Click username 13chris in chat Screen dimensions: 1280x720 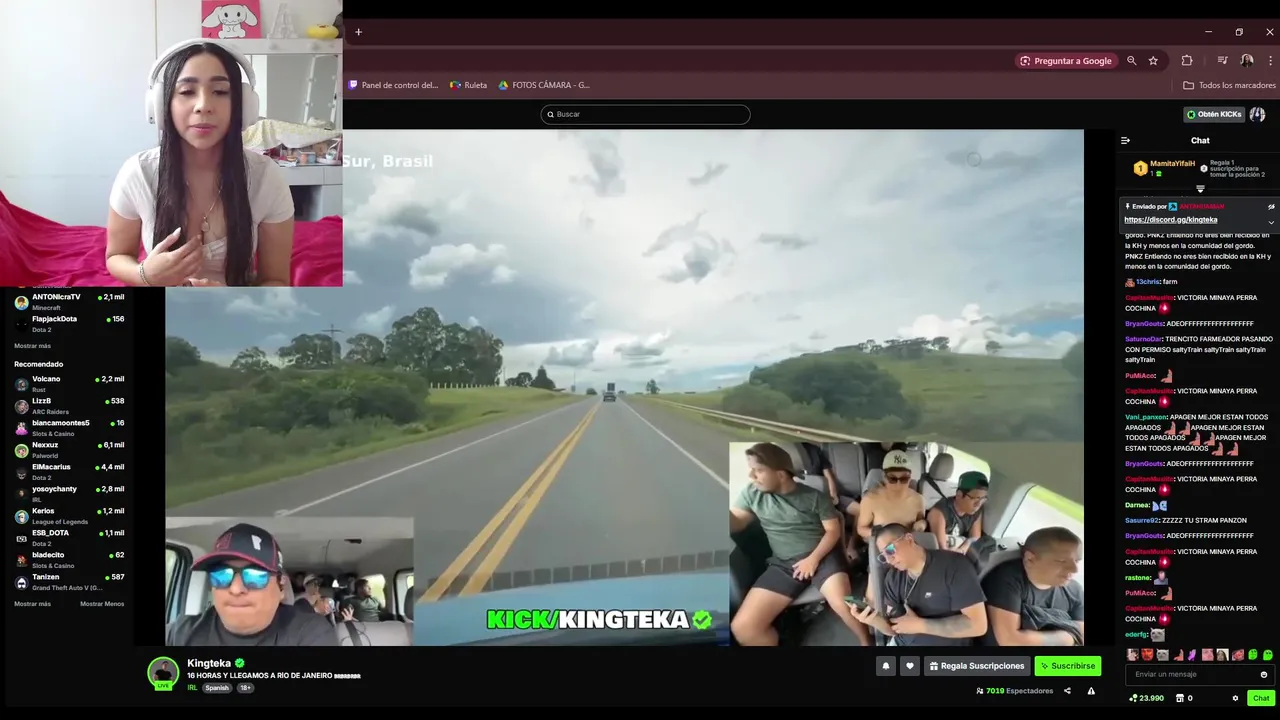coord(1147,282)
